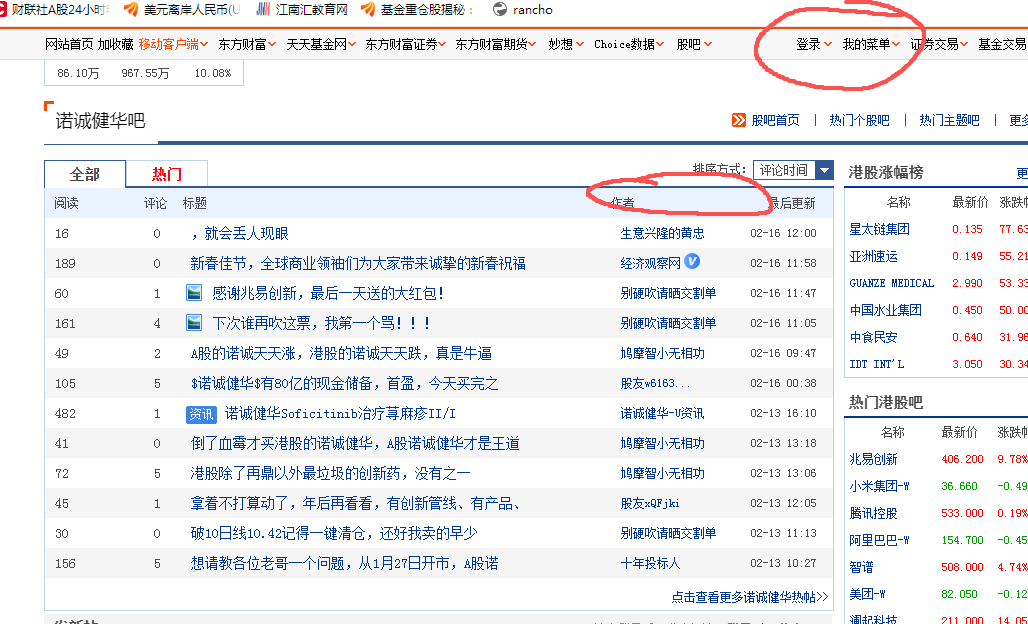
Task: Open post 拿着不打算动了，年后再看看
Action: pyautogui.click(x=356, y=503)
